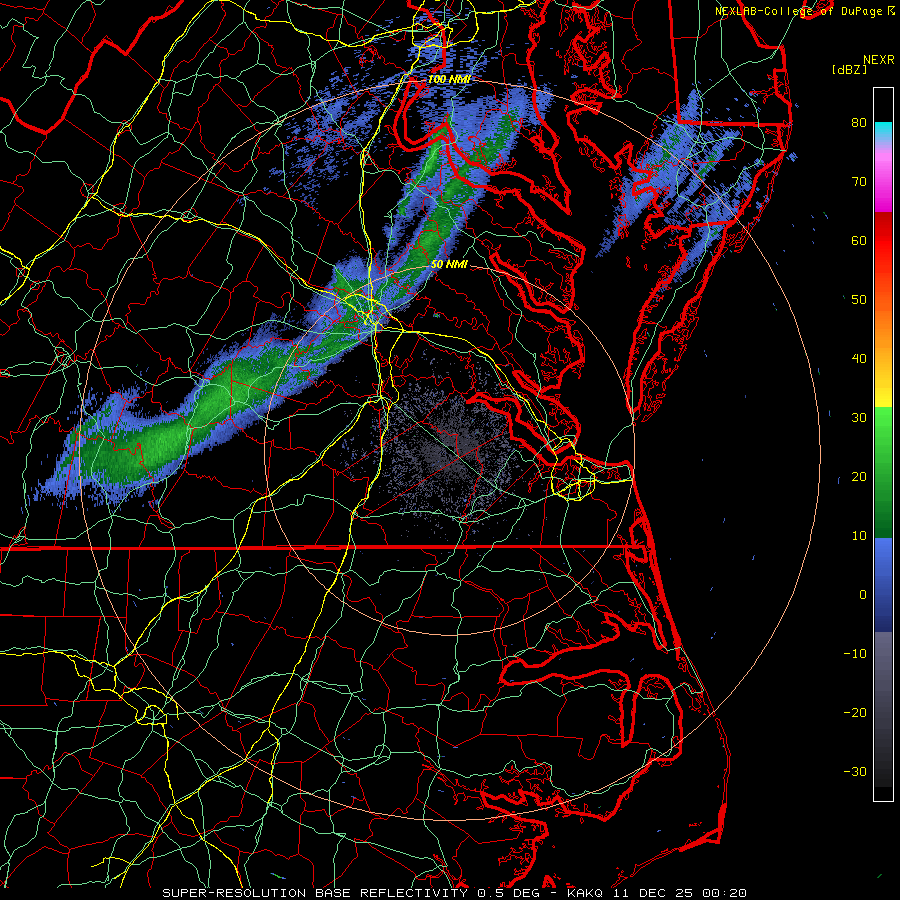Screen dimensions: 900x900
Task: Click the 70 value on dBZ scale
Action: (x=859, y=182)
